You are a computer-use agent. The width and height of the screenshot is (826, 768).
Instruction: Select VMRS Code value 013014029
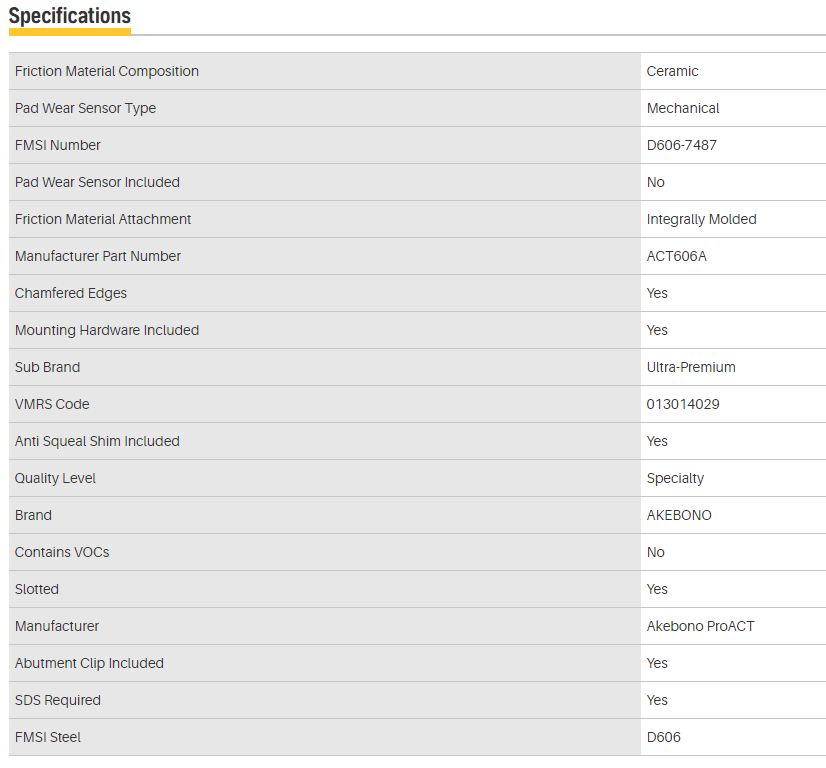coord(683,404)
